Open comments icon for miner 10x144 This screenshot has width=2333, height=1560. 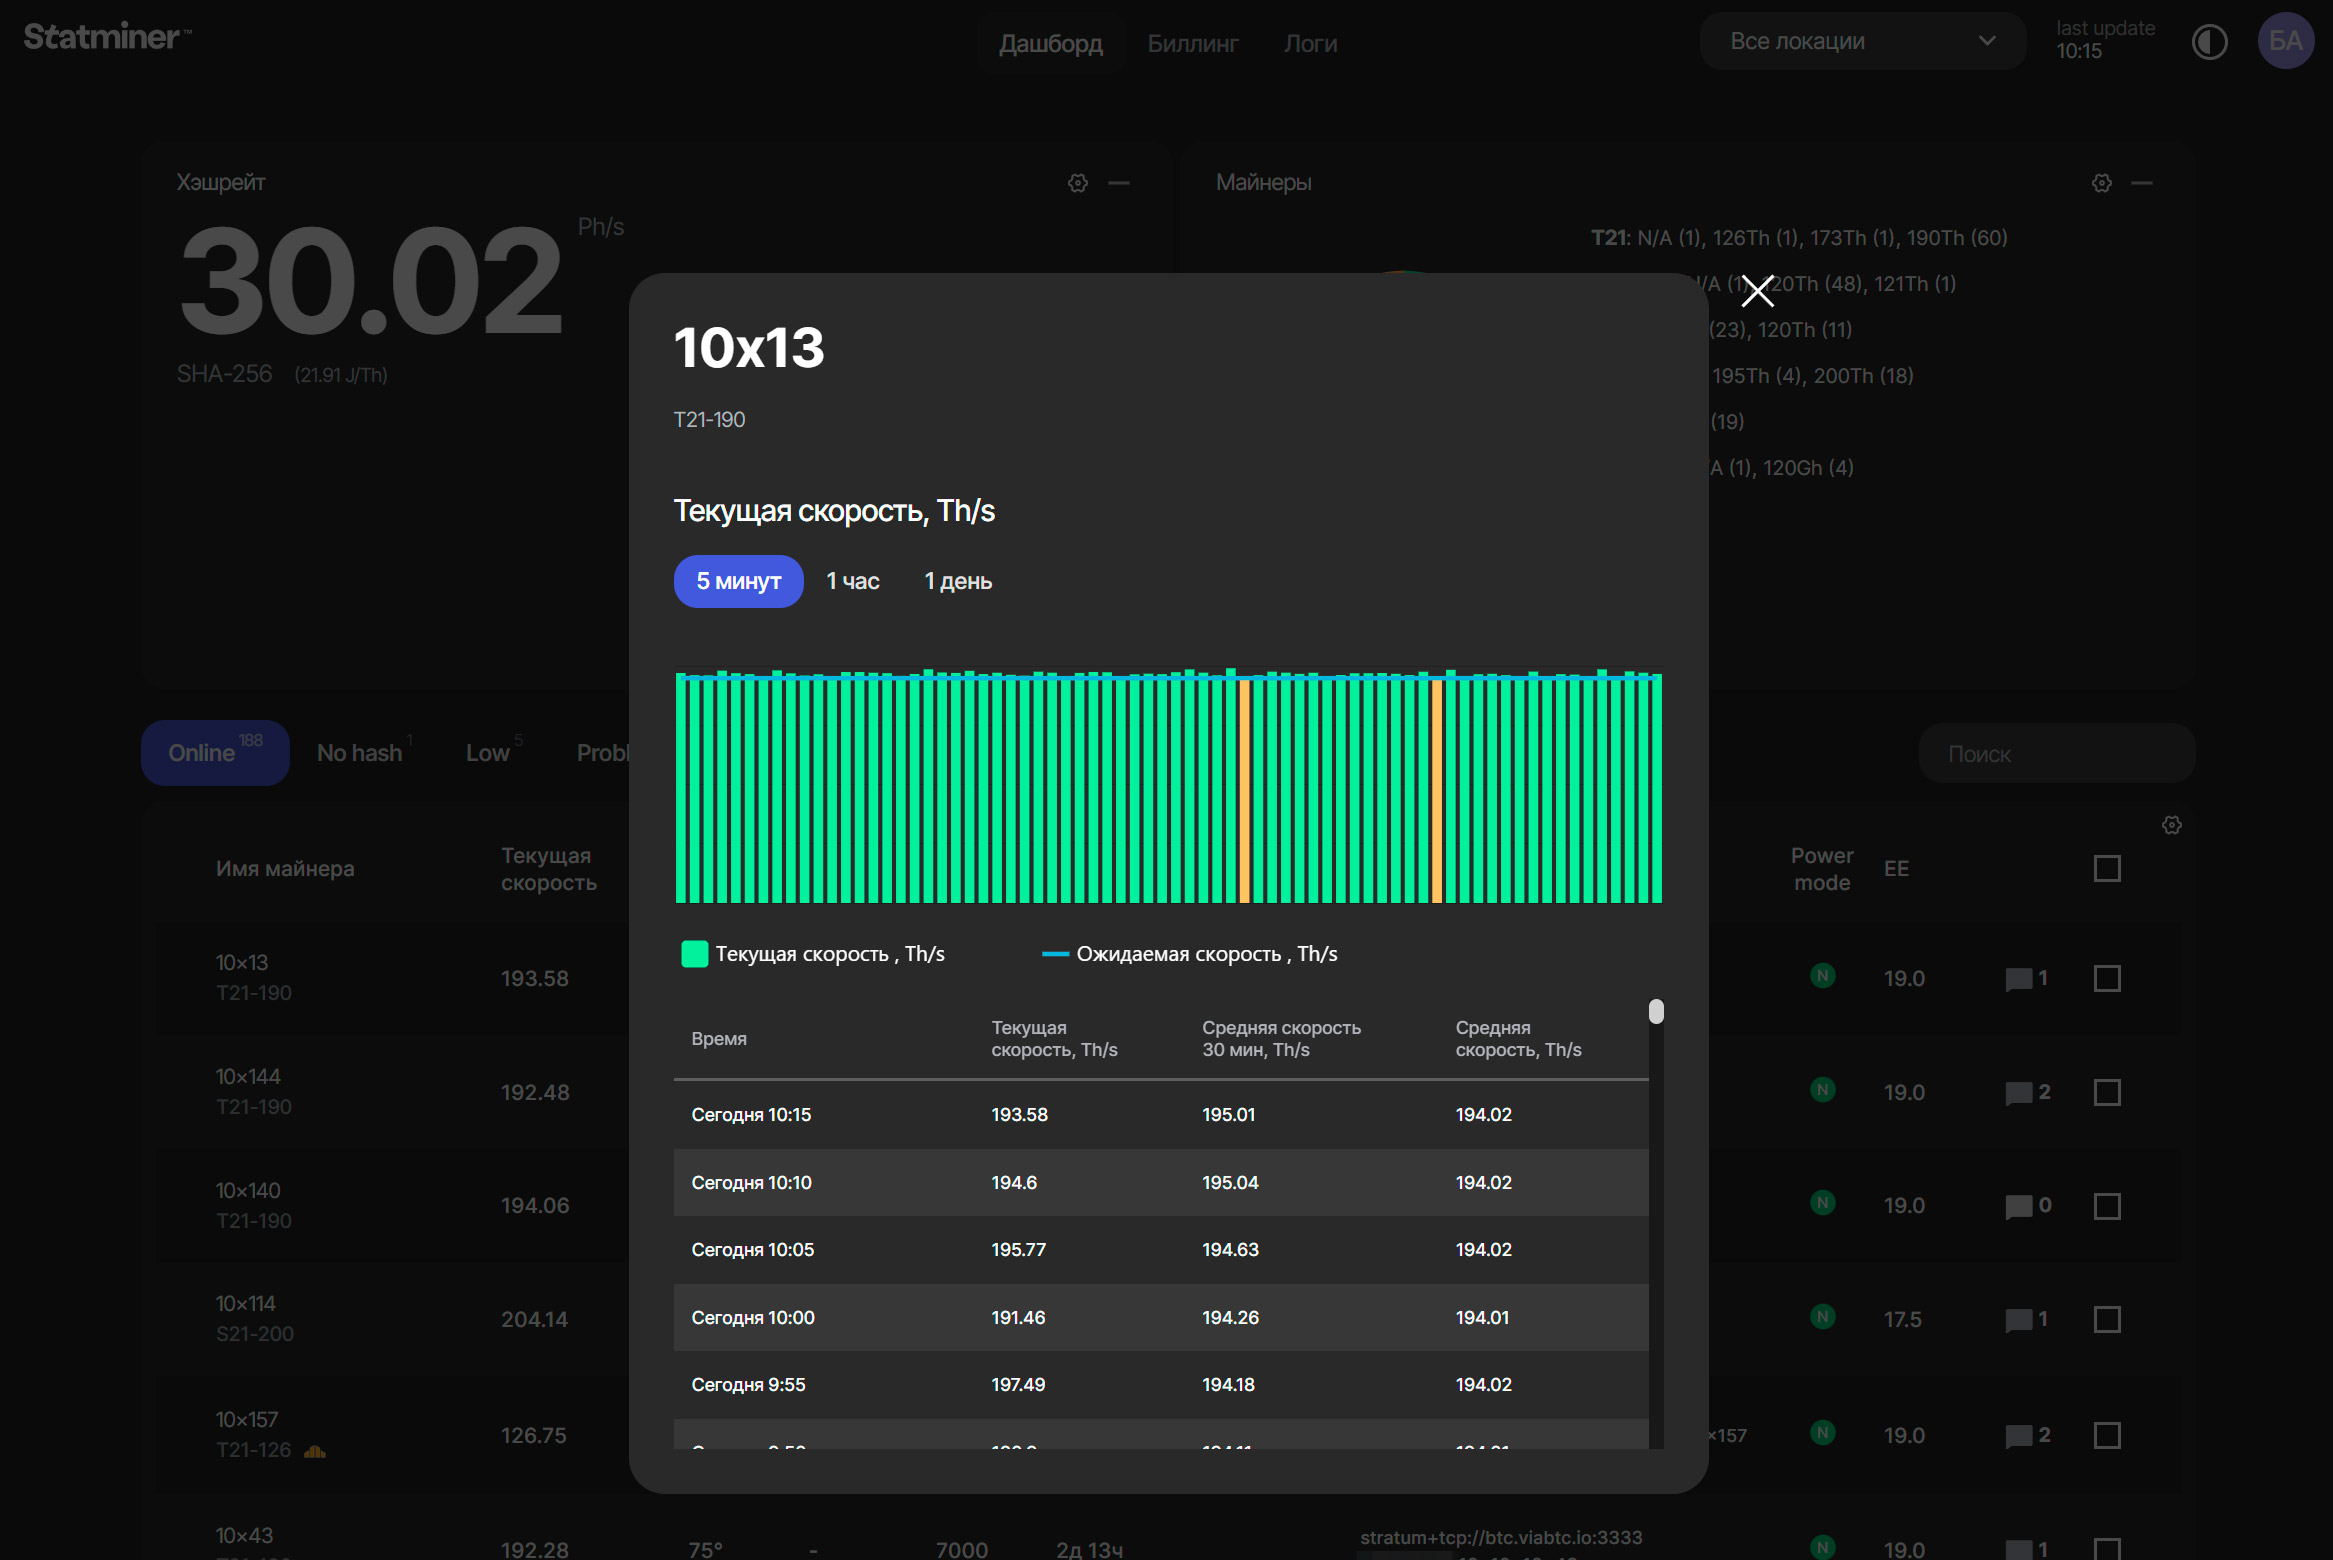tap(2018, 1093)
